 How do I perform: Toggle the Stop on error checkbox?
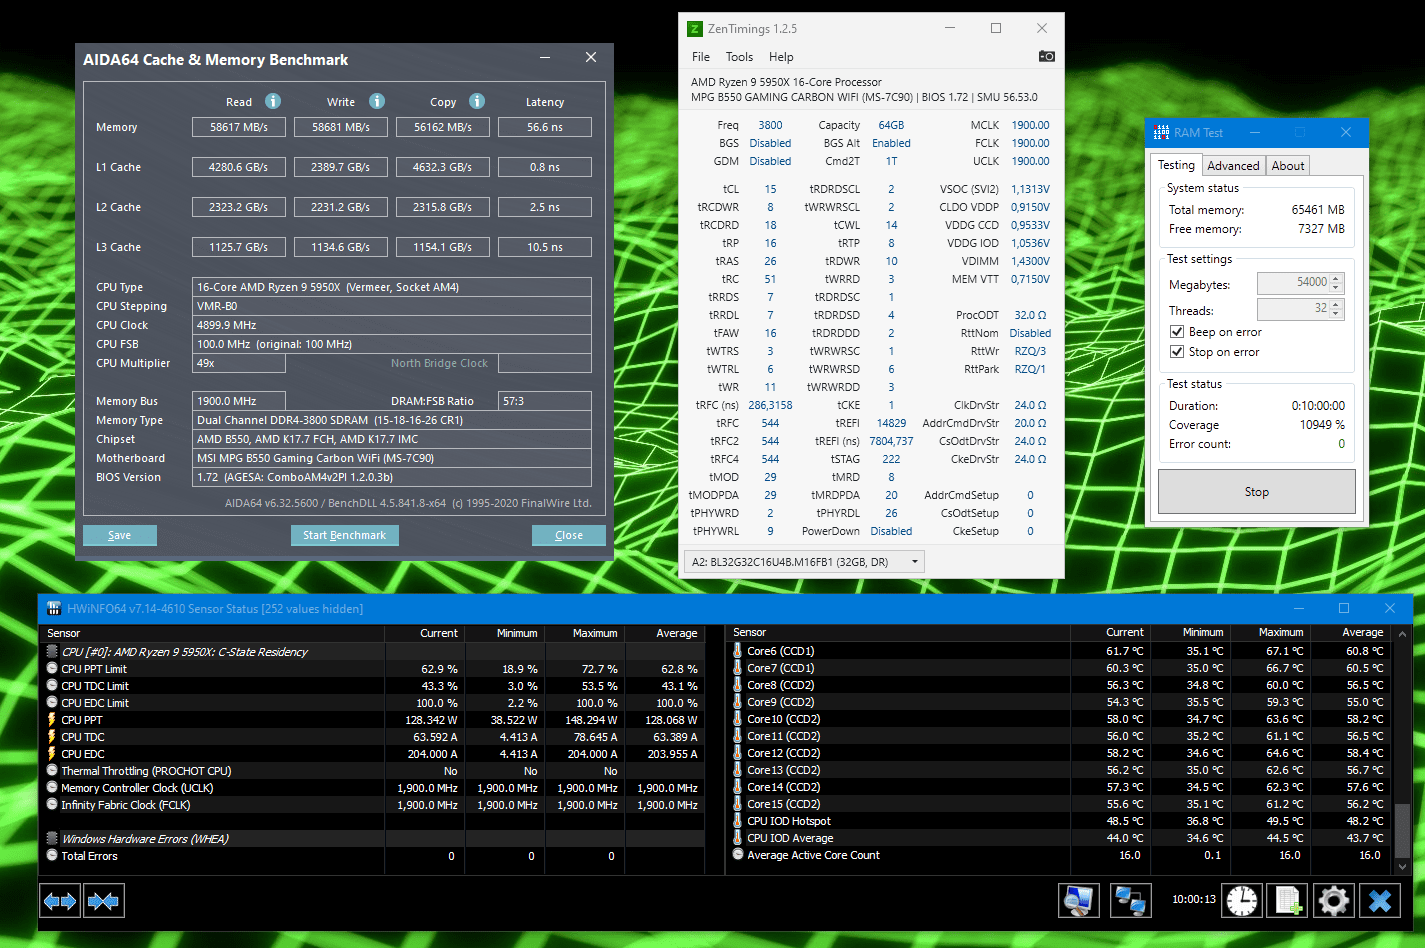[1177, 352]
